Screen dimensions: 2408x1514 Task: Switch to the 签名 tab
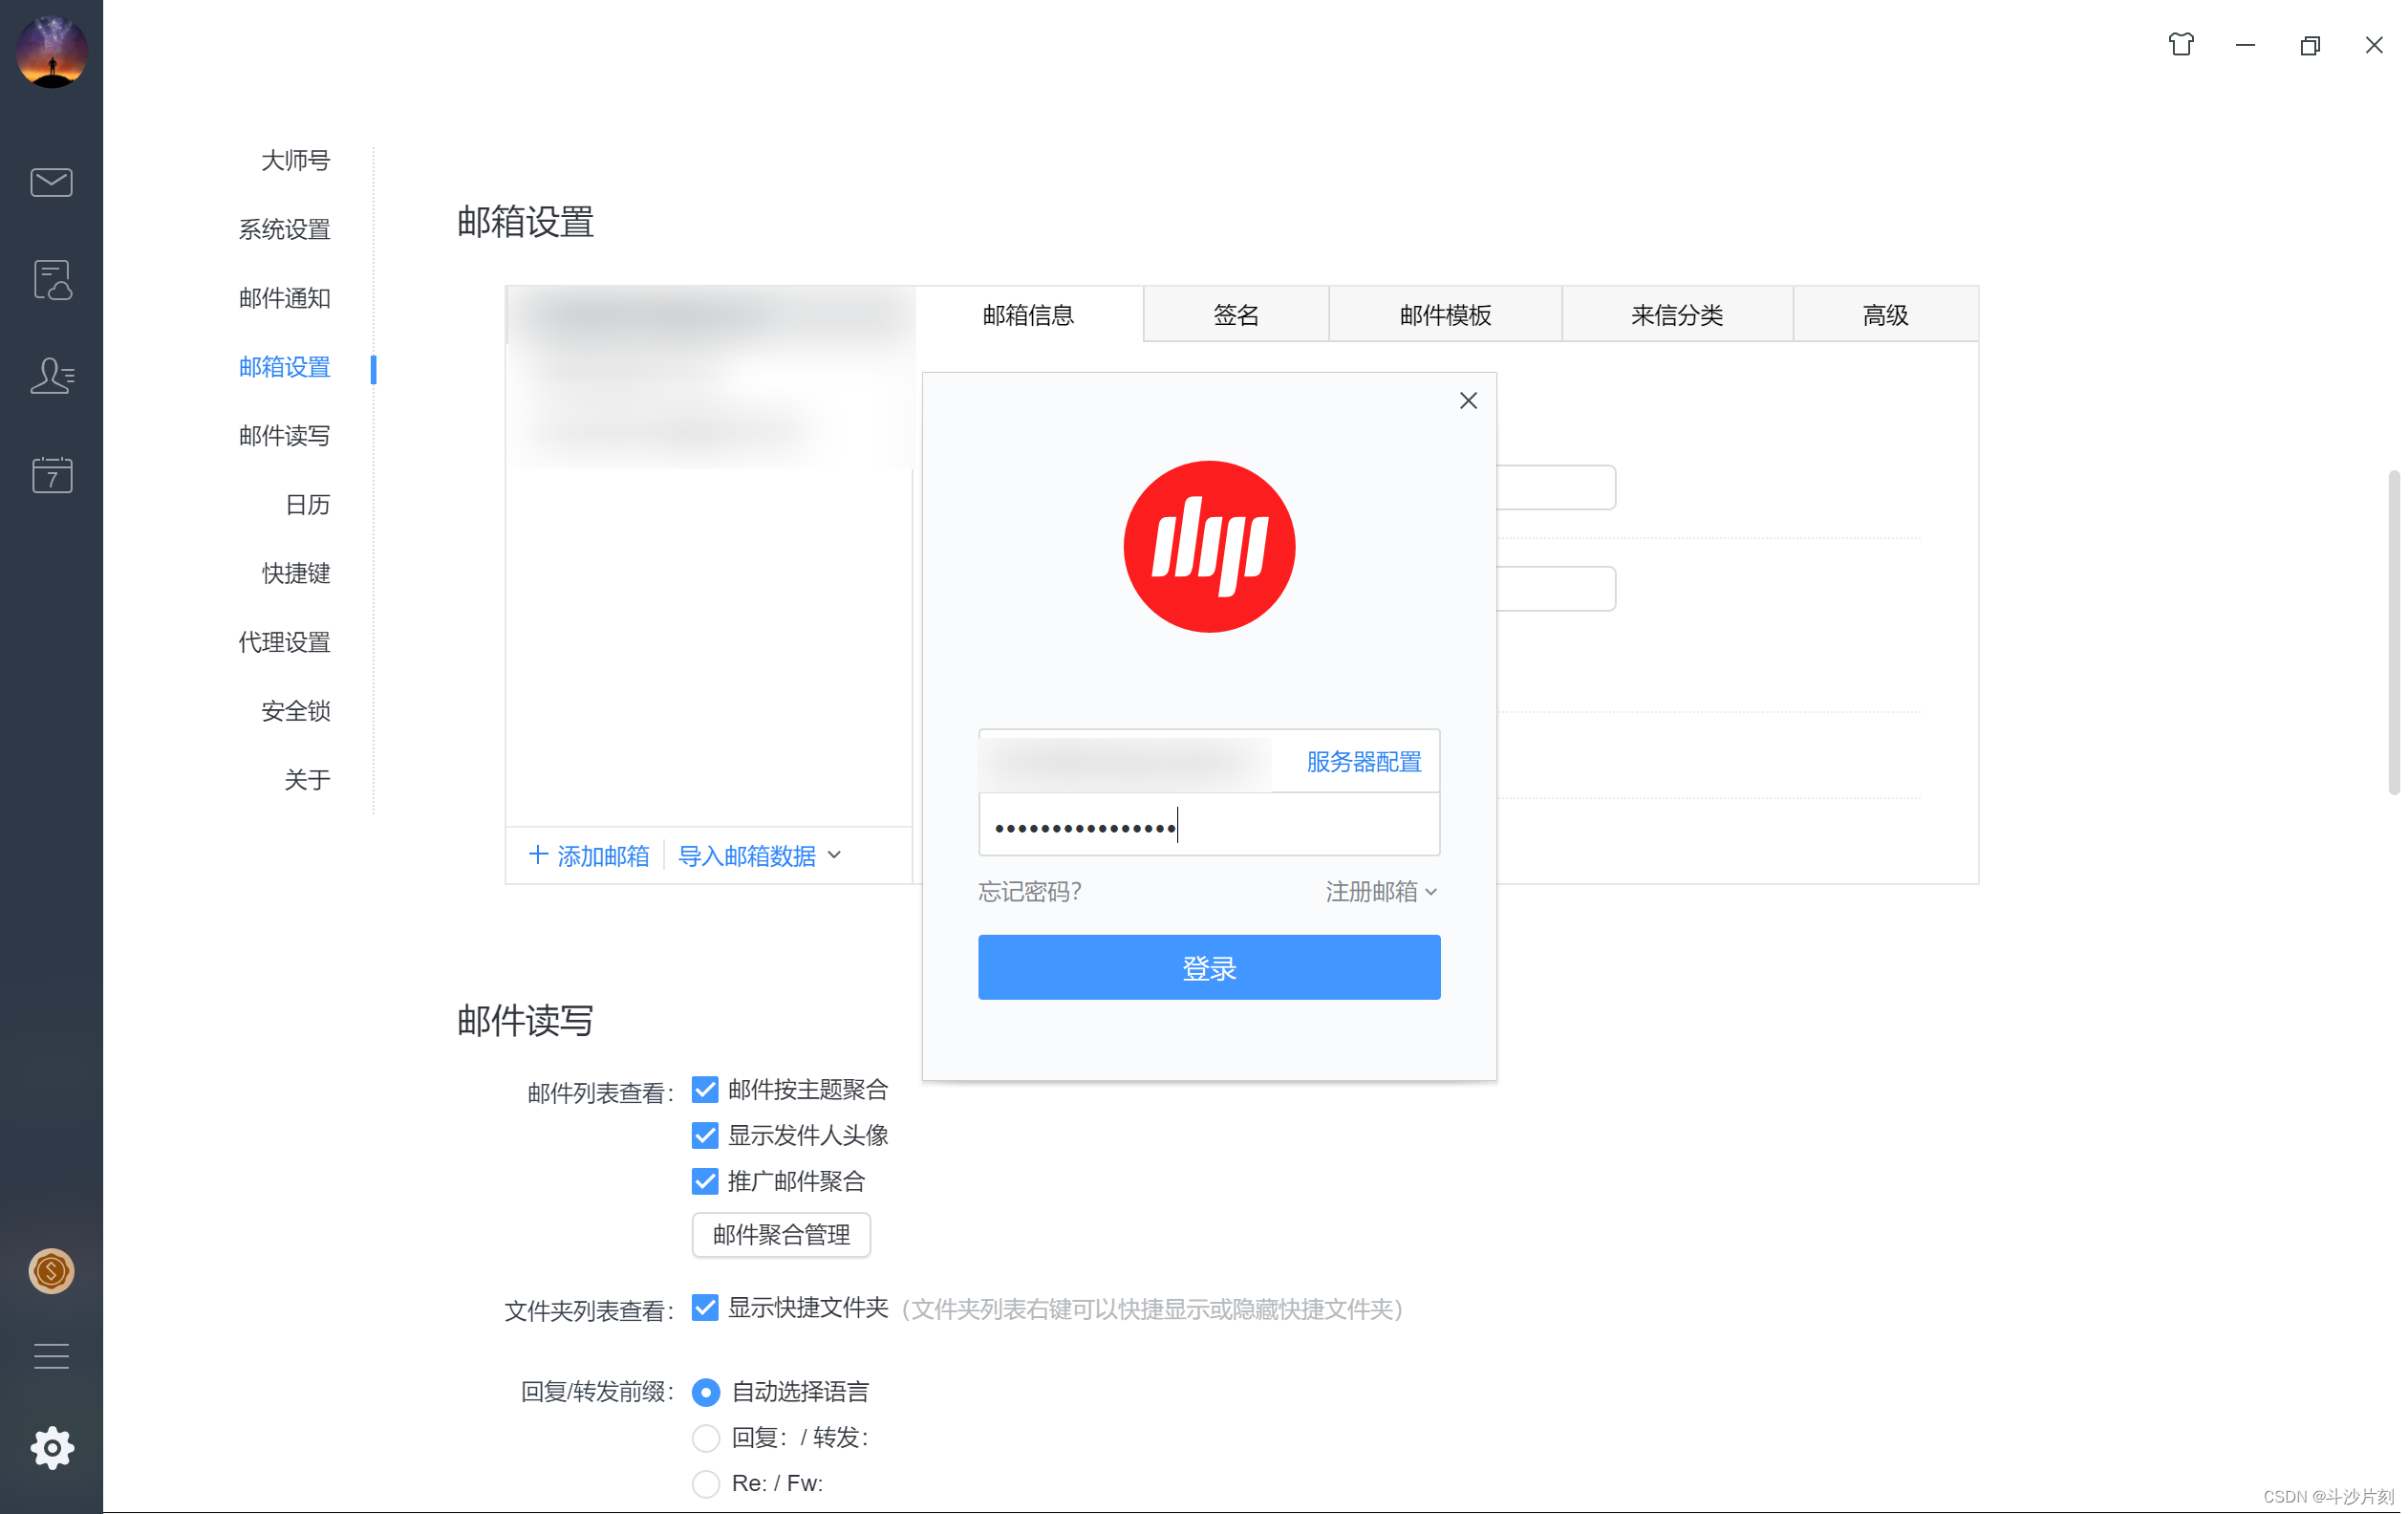[x=1236, y=315]
